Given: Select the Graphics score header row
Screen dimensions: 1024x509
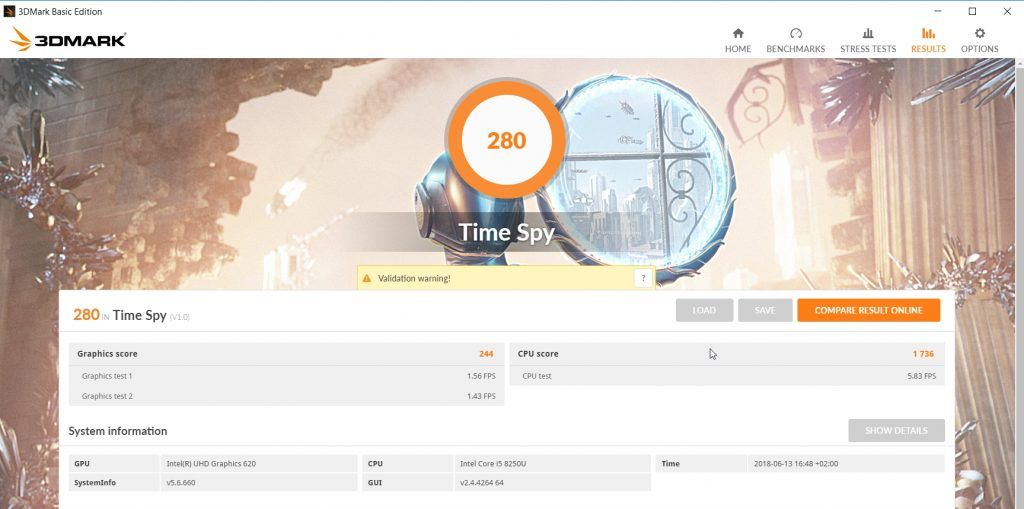Looking at the screenshot, I should coord(286,354).
